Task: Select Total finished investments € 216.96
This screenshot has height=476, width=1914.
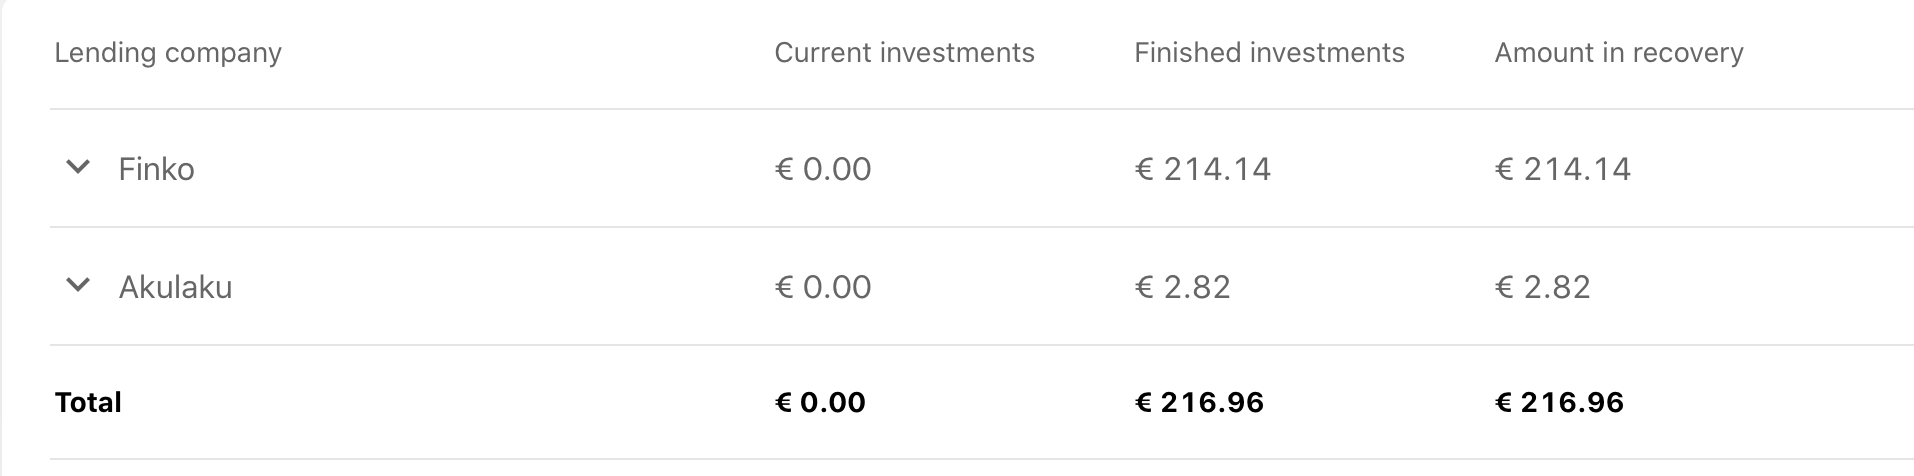Action: click(x=1199, y=402)
